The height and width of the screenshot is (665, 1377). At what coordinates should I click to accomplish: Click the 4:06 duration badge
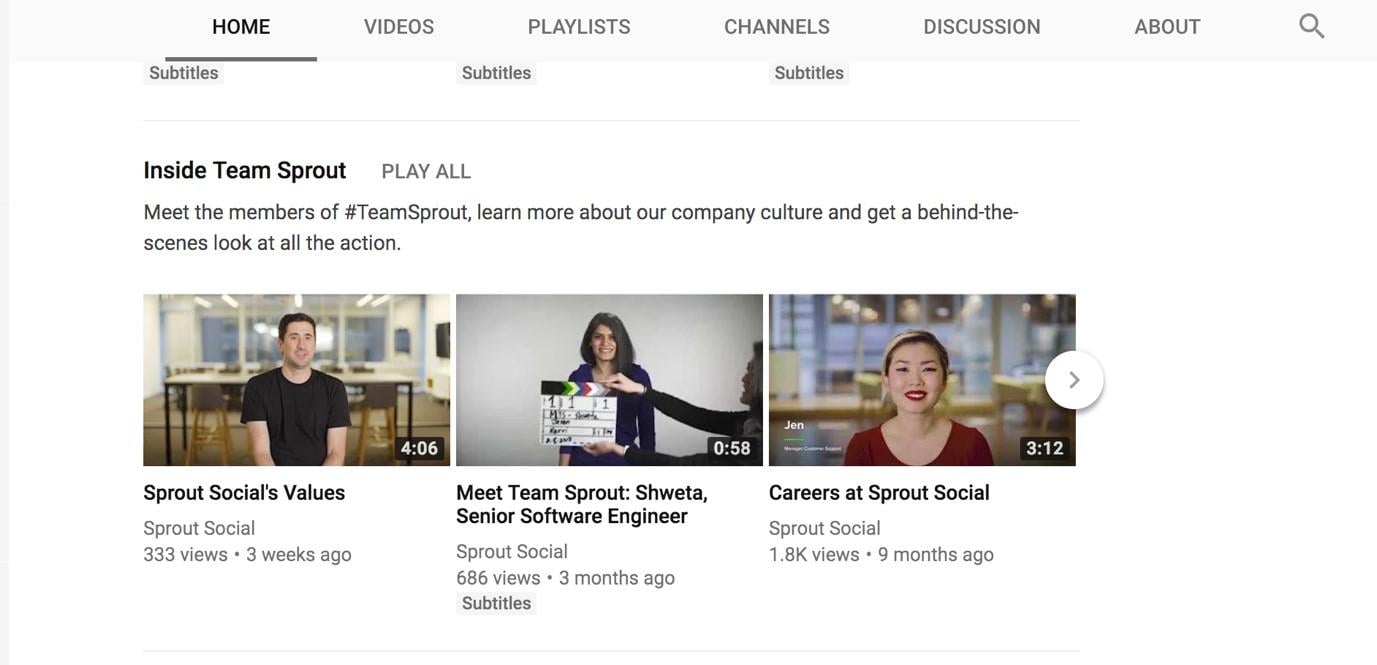coord(419,448)
